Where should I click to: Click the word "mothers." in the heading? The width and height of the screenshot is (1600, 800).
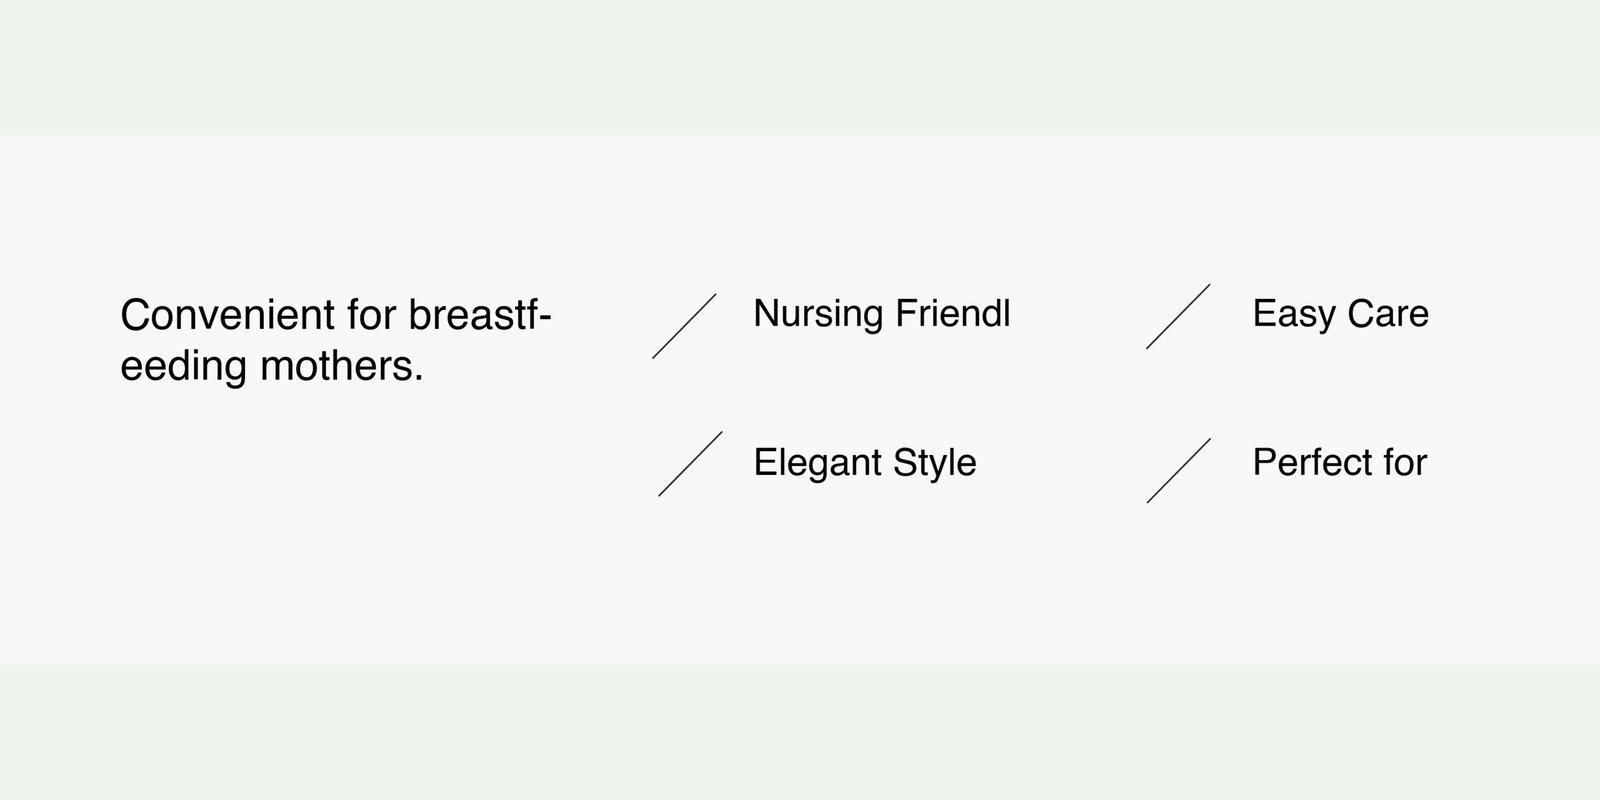point(342,366)
